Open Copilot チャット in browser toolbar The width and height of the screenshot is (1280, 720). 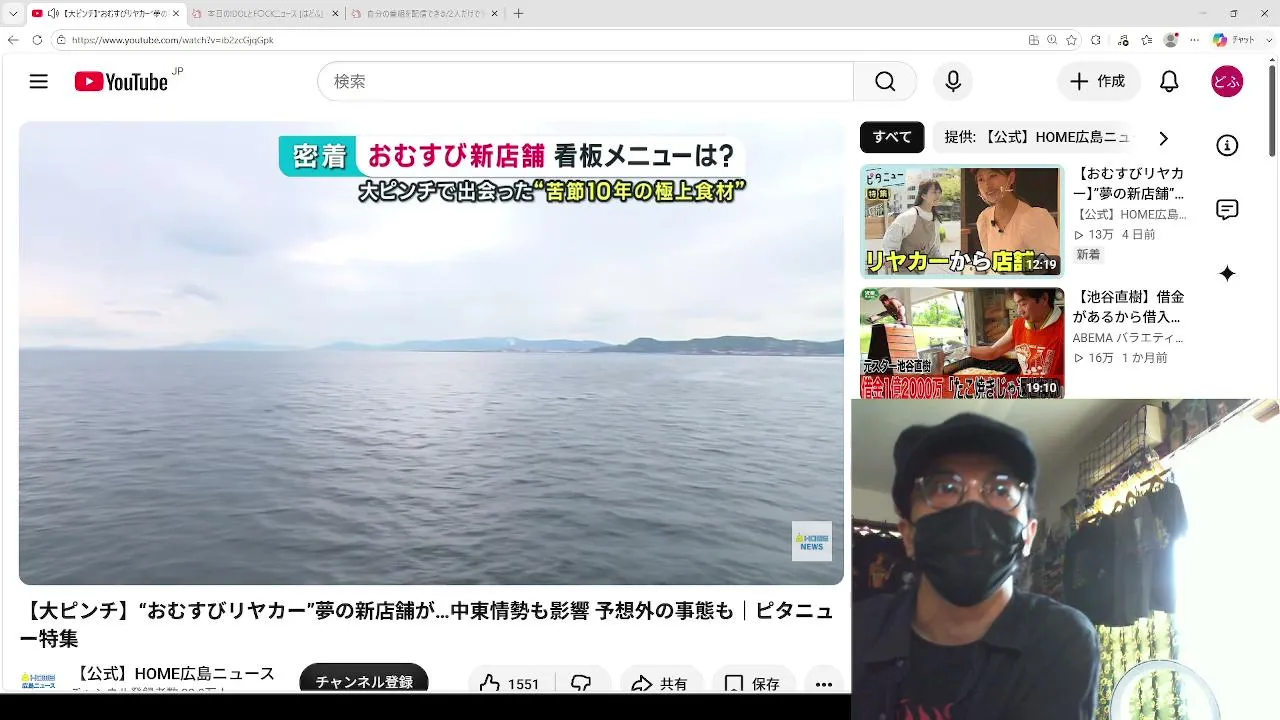[x=1234, y=40]
